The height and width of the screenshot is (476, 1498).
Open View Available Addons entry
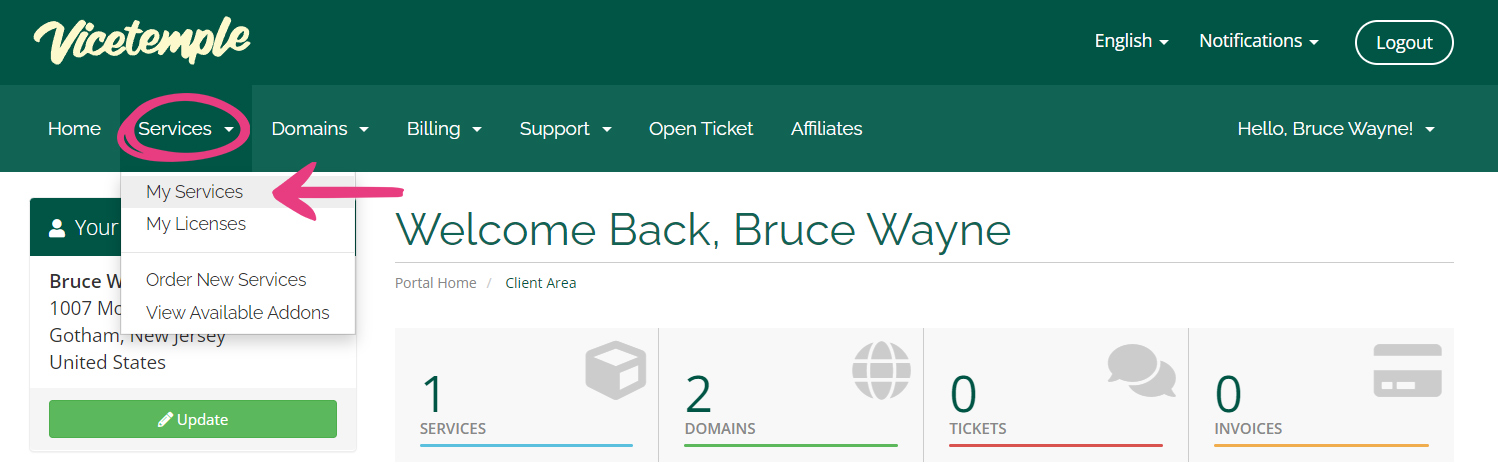tap(238, 313)
